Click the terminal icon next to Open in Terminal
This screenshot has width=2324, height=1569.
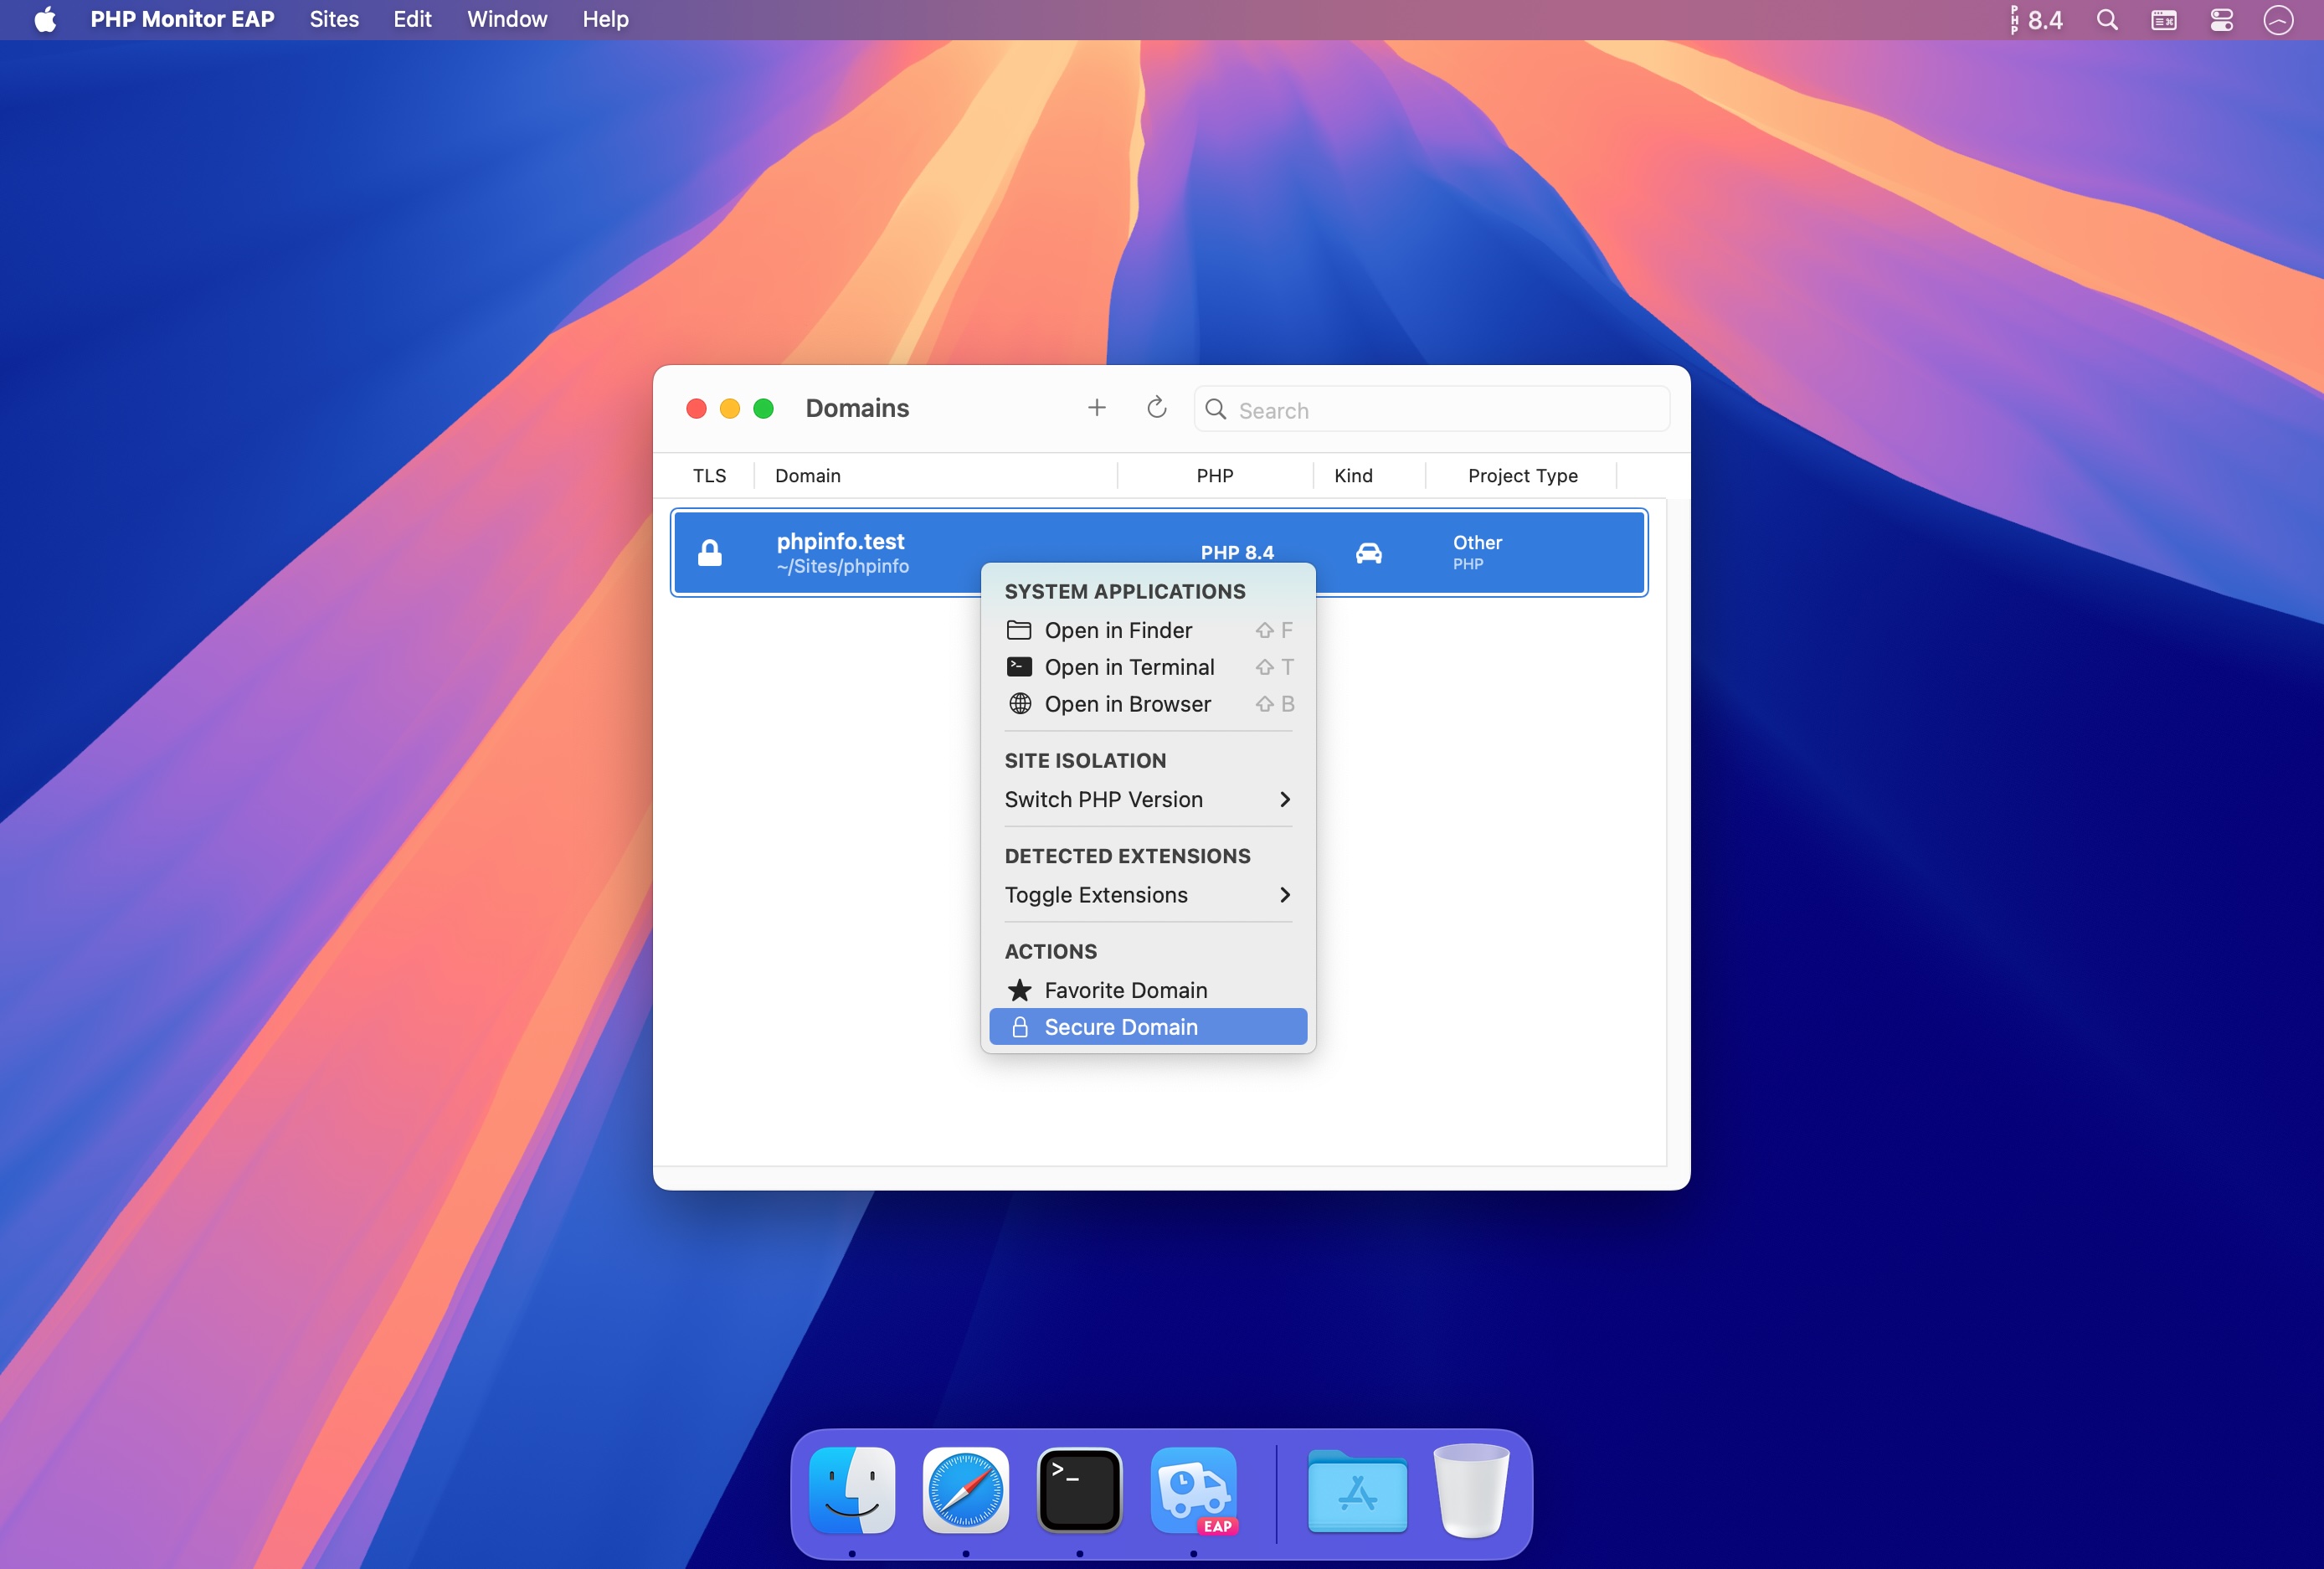pos(1018,667)
